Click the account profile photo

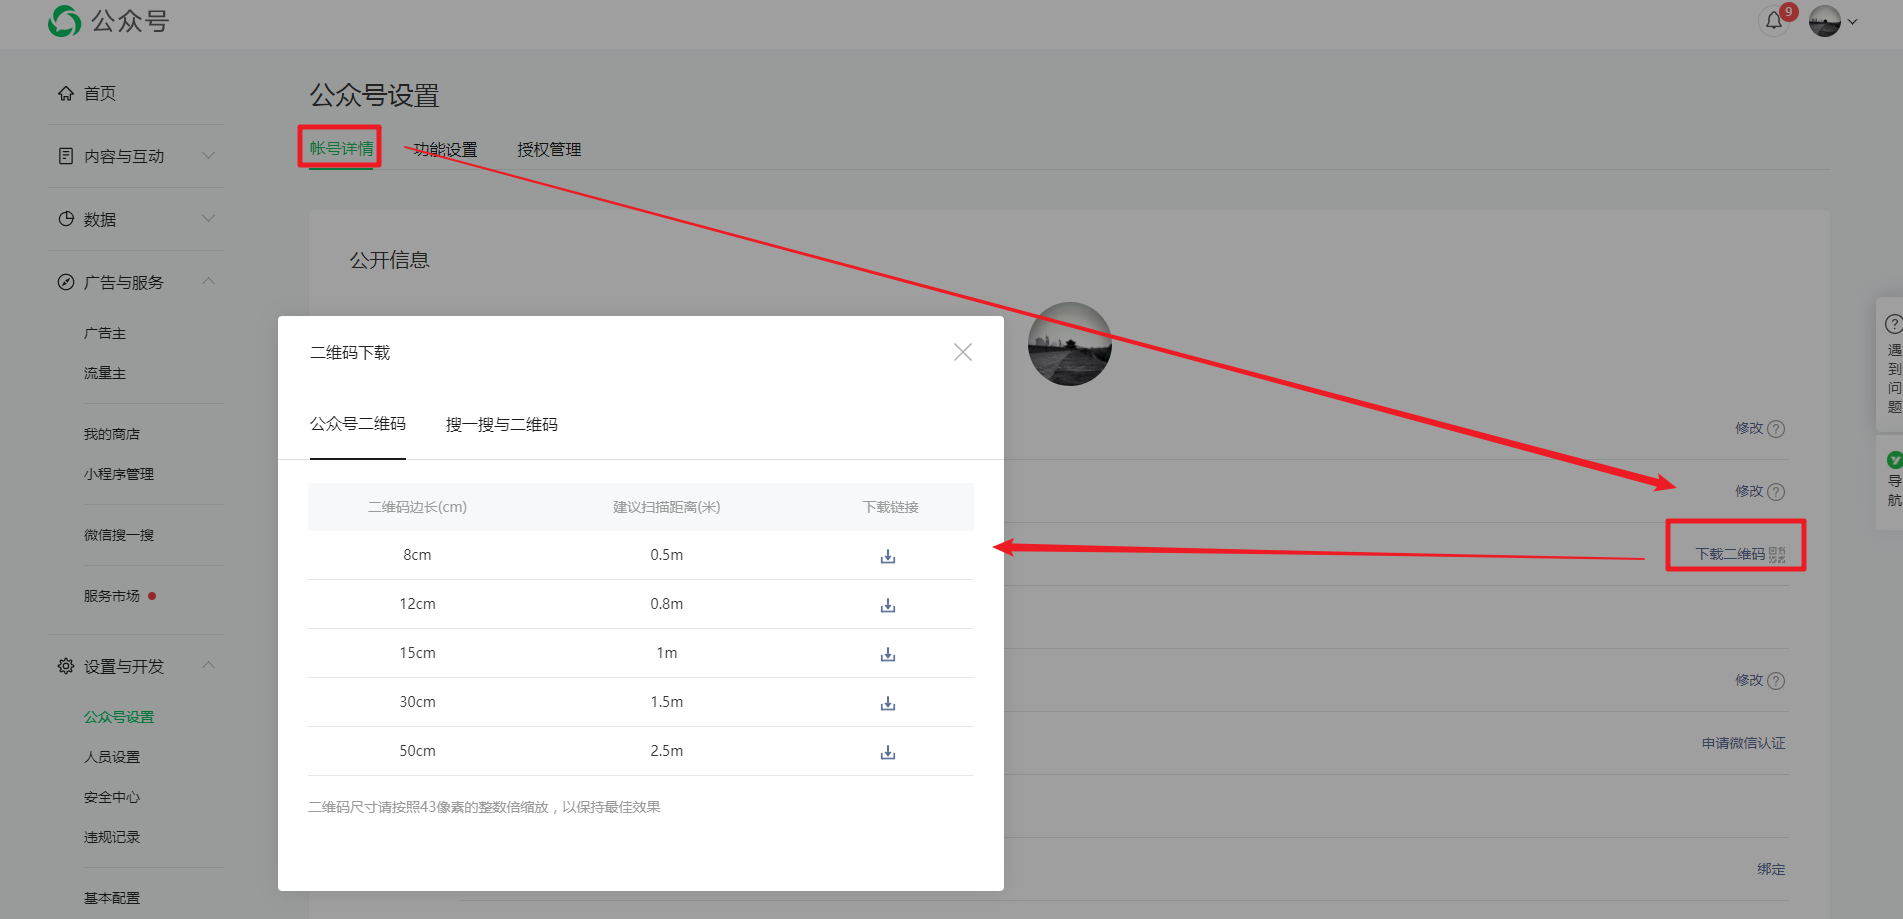[1070, 344]
